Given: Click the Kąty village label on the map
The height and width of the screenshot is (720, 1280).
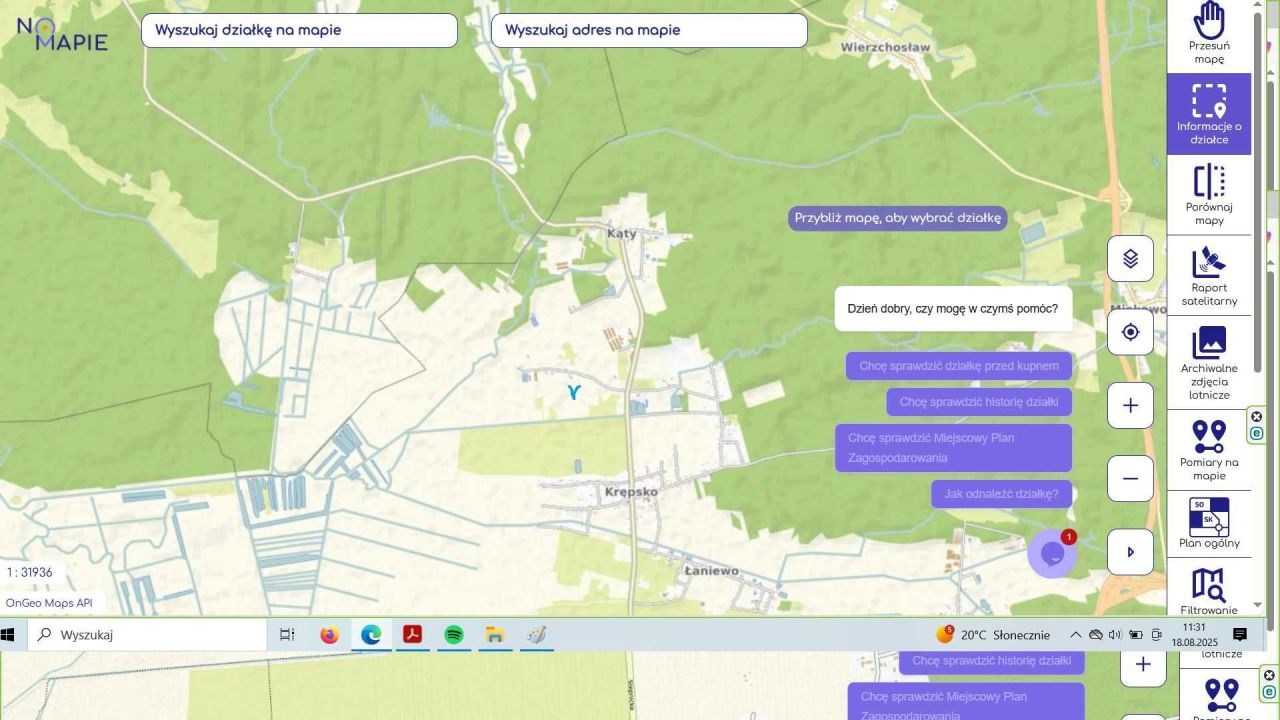Looking at the screenshot, I should (x=622, y=233).
